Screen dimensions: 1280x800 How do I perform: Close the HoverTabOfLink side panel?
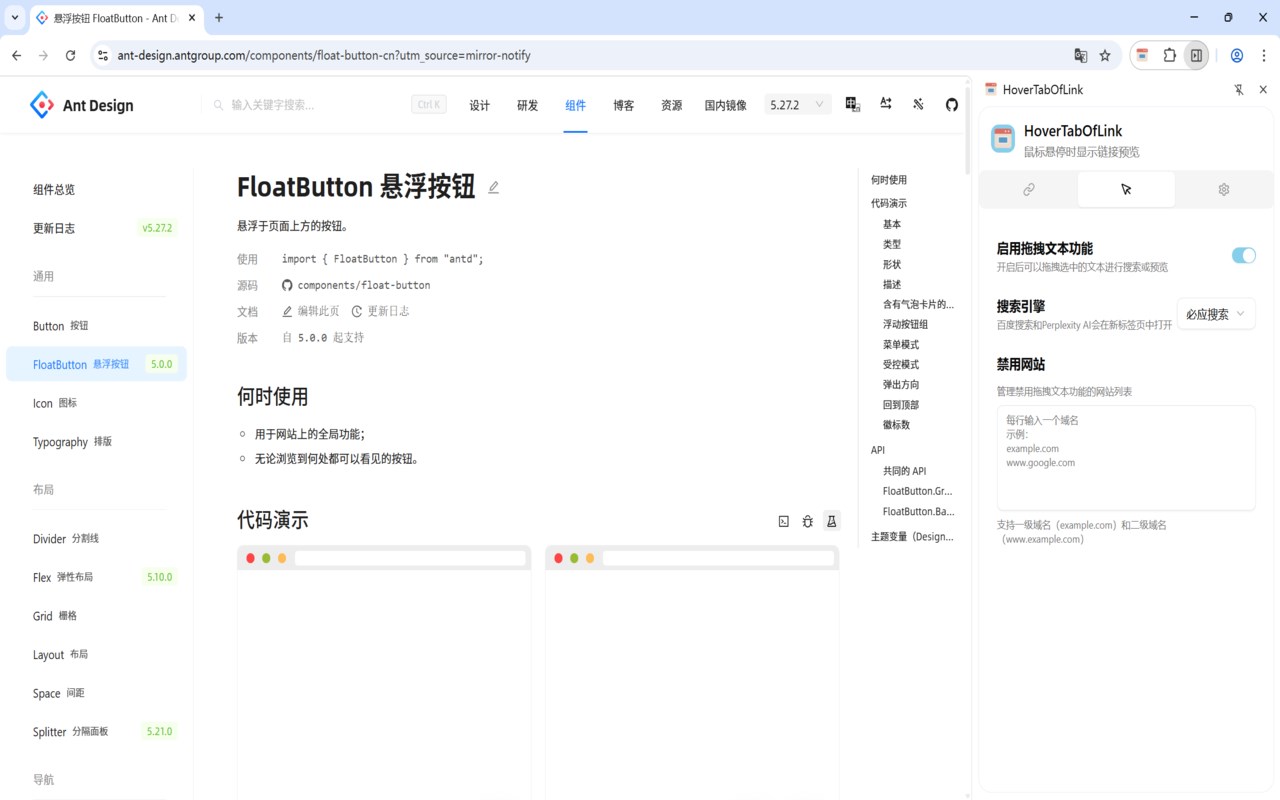coord(1264,90)
